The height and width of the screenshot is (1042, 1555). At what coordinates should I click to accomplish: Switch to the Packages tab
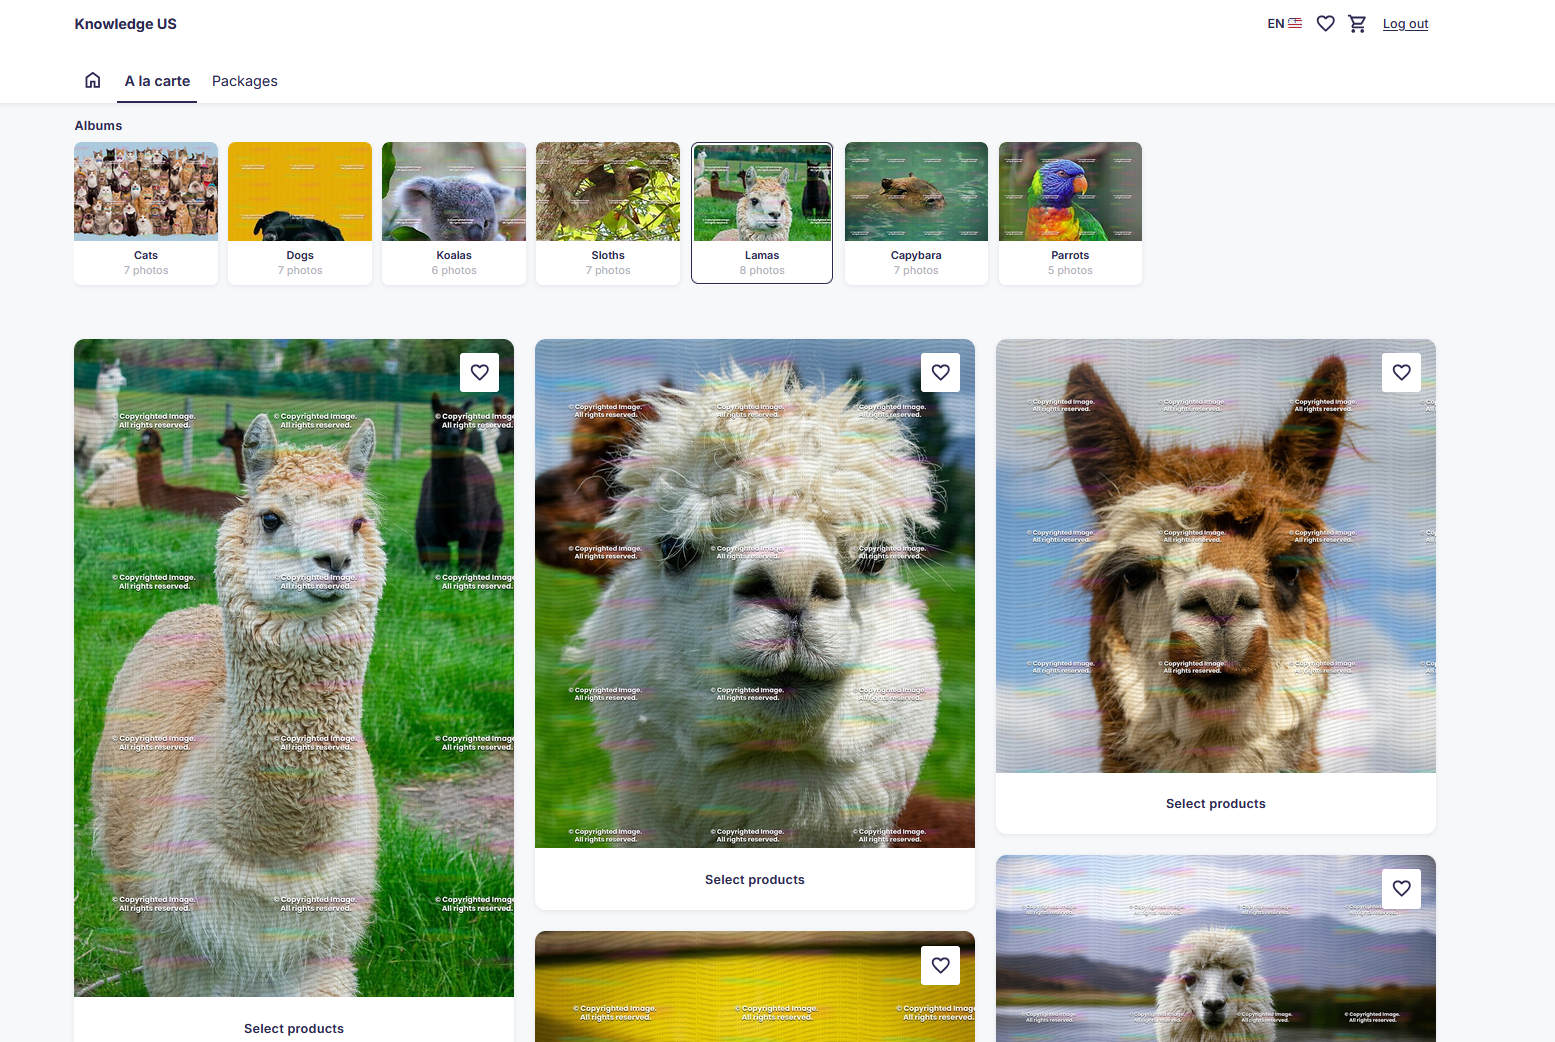point(245,81)
